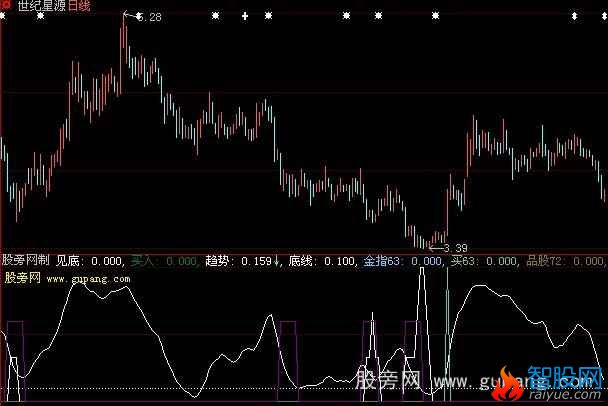608x406 pixels.
Task: Click the 趋势: 0.159 indicator value
Action: point(242,261)
